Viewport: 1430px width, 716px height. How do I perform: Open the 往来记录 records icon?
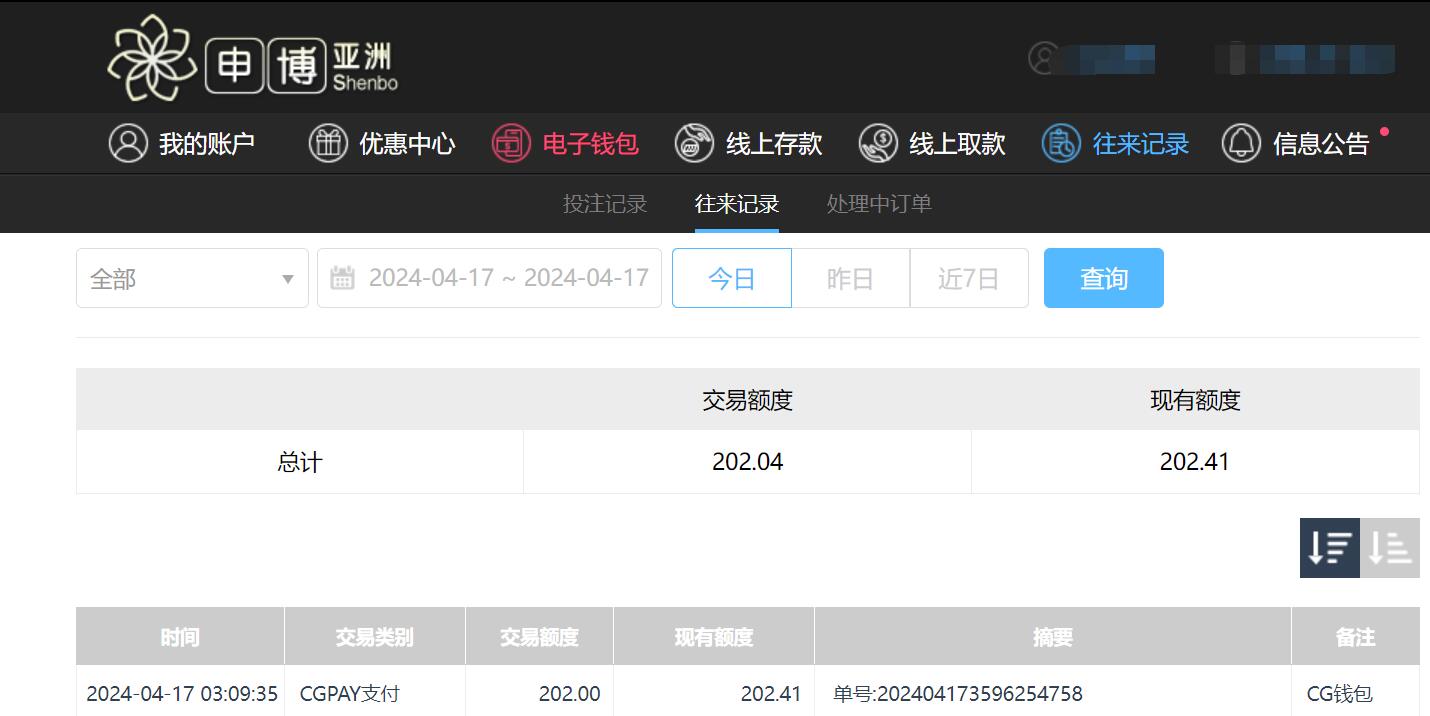pos(1061,143)
